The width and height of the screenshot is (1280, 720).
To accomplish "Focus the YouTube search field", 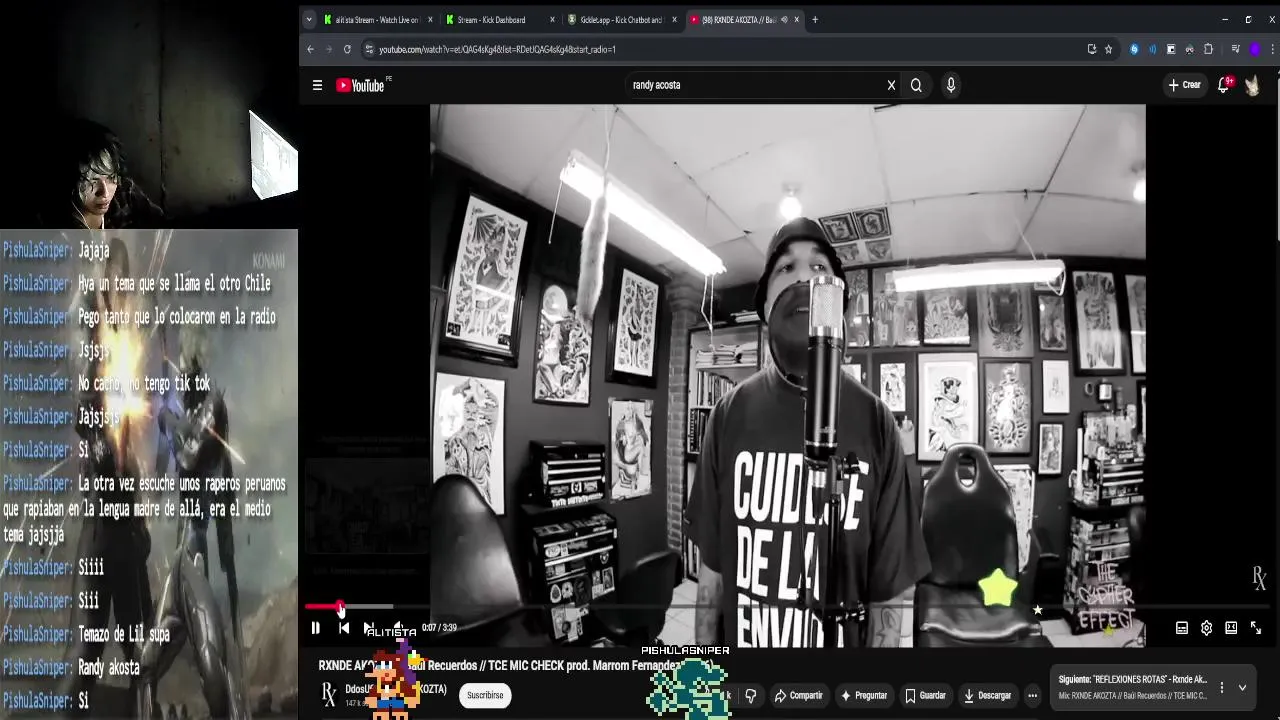I will [755, 85].
